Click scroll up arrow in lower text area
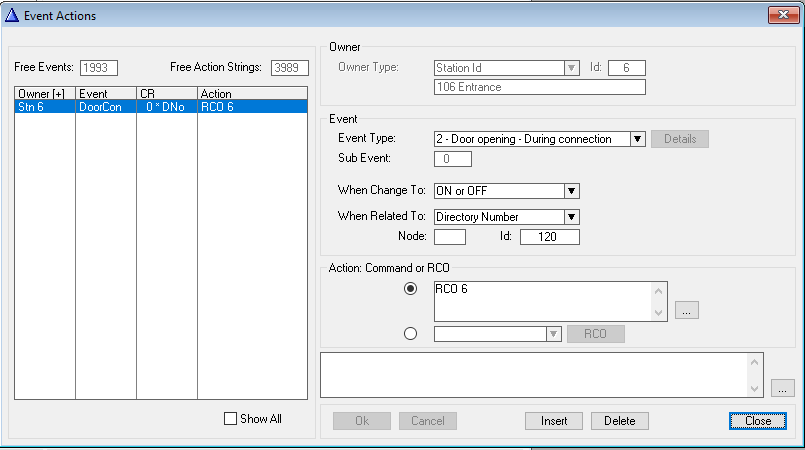Viewport: 805px width, 450px height. tap(754, 362)
